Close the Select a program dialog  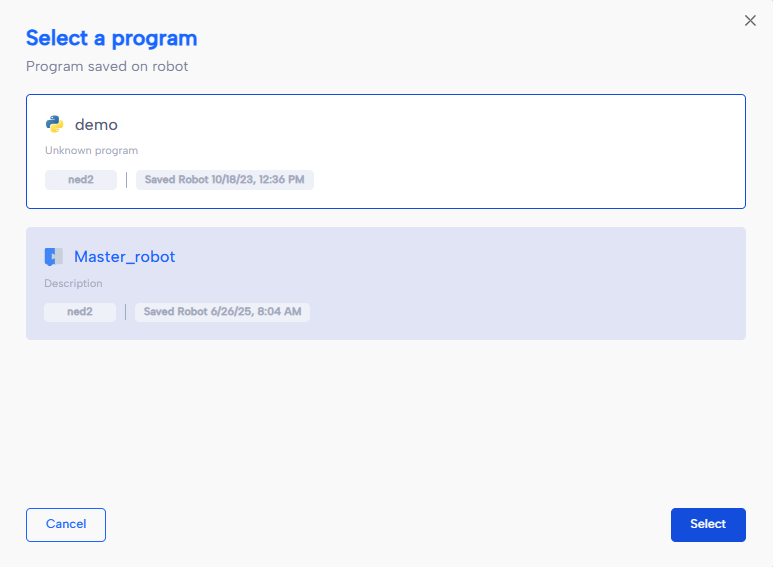click(750, 20)
